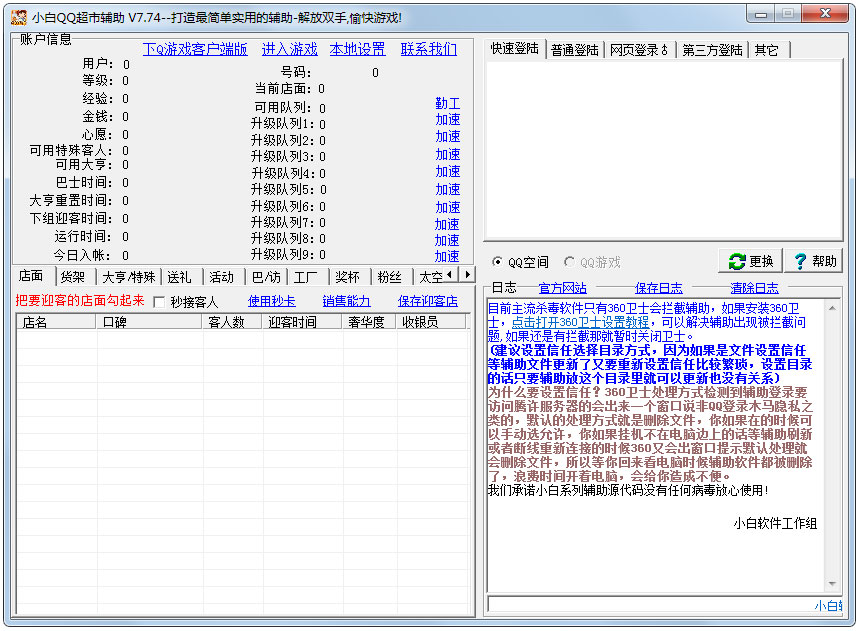Screen dimensions: 859x631
Task: Switch to the 货架 tab
Action: (x=73, y=277)
